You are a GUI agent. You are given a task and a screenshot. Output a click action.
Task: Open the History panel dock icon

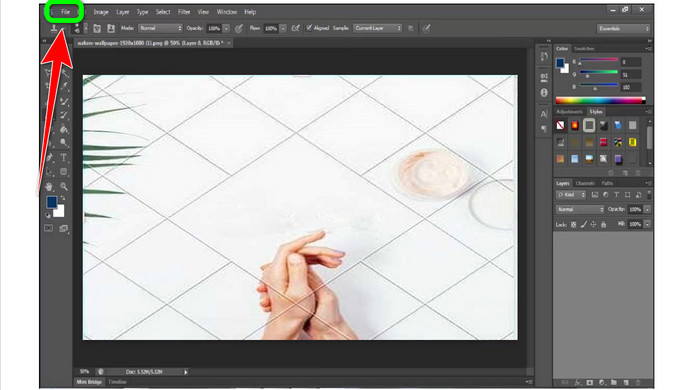point(544,57)
